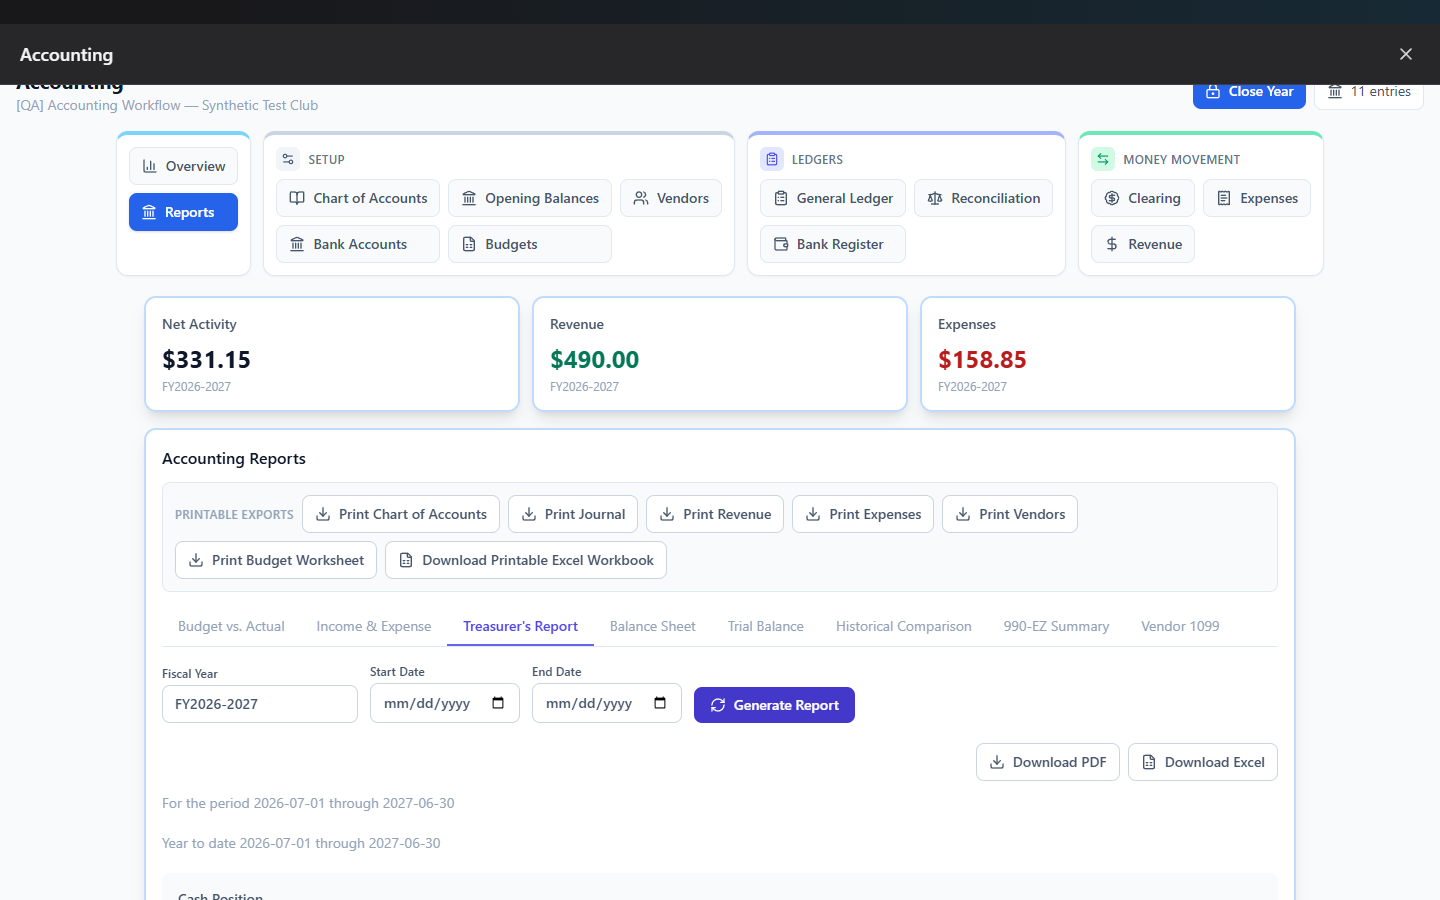
Task: Click the Budgets document icon
Action: coord(469,244)
